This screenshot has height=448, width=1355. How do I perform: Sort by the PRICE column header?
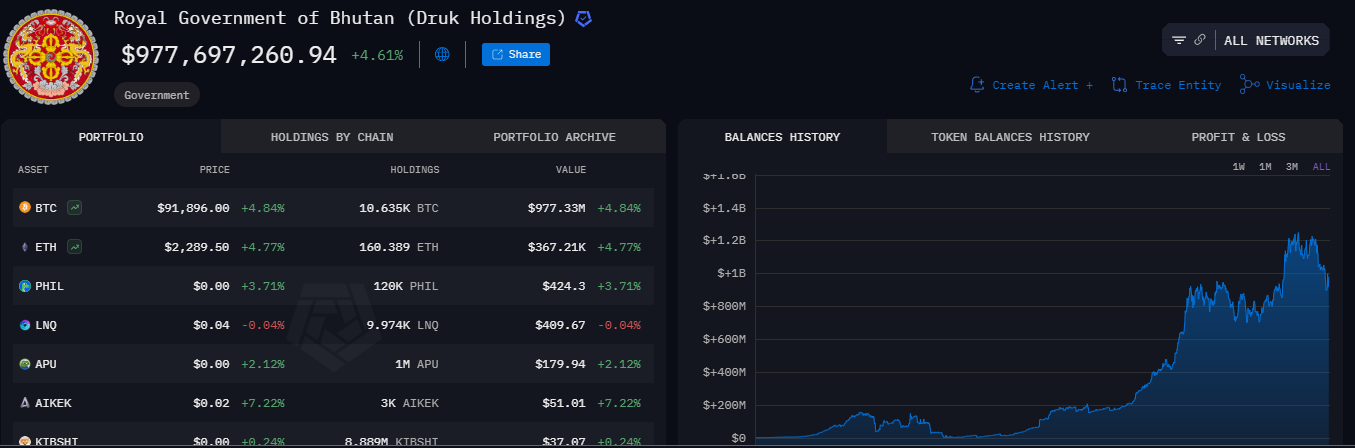point(213,170)
